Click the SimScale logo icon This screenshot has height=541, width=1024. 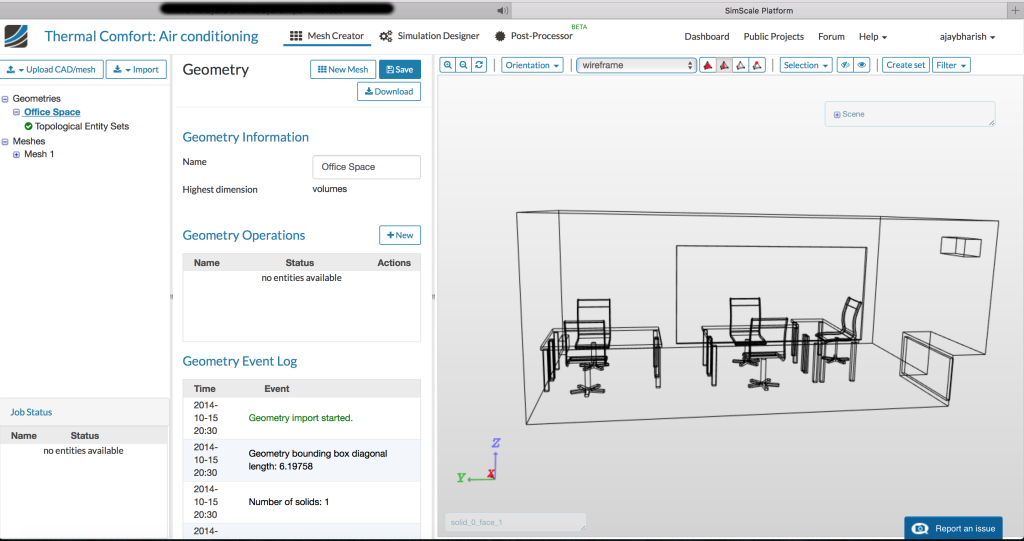pyautogui.click(x=16, y=37)
